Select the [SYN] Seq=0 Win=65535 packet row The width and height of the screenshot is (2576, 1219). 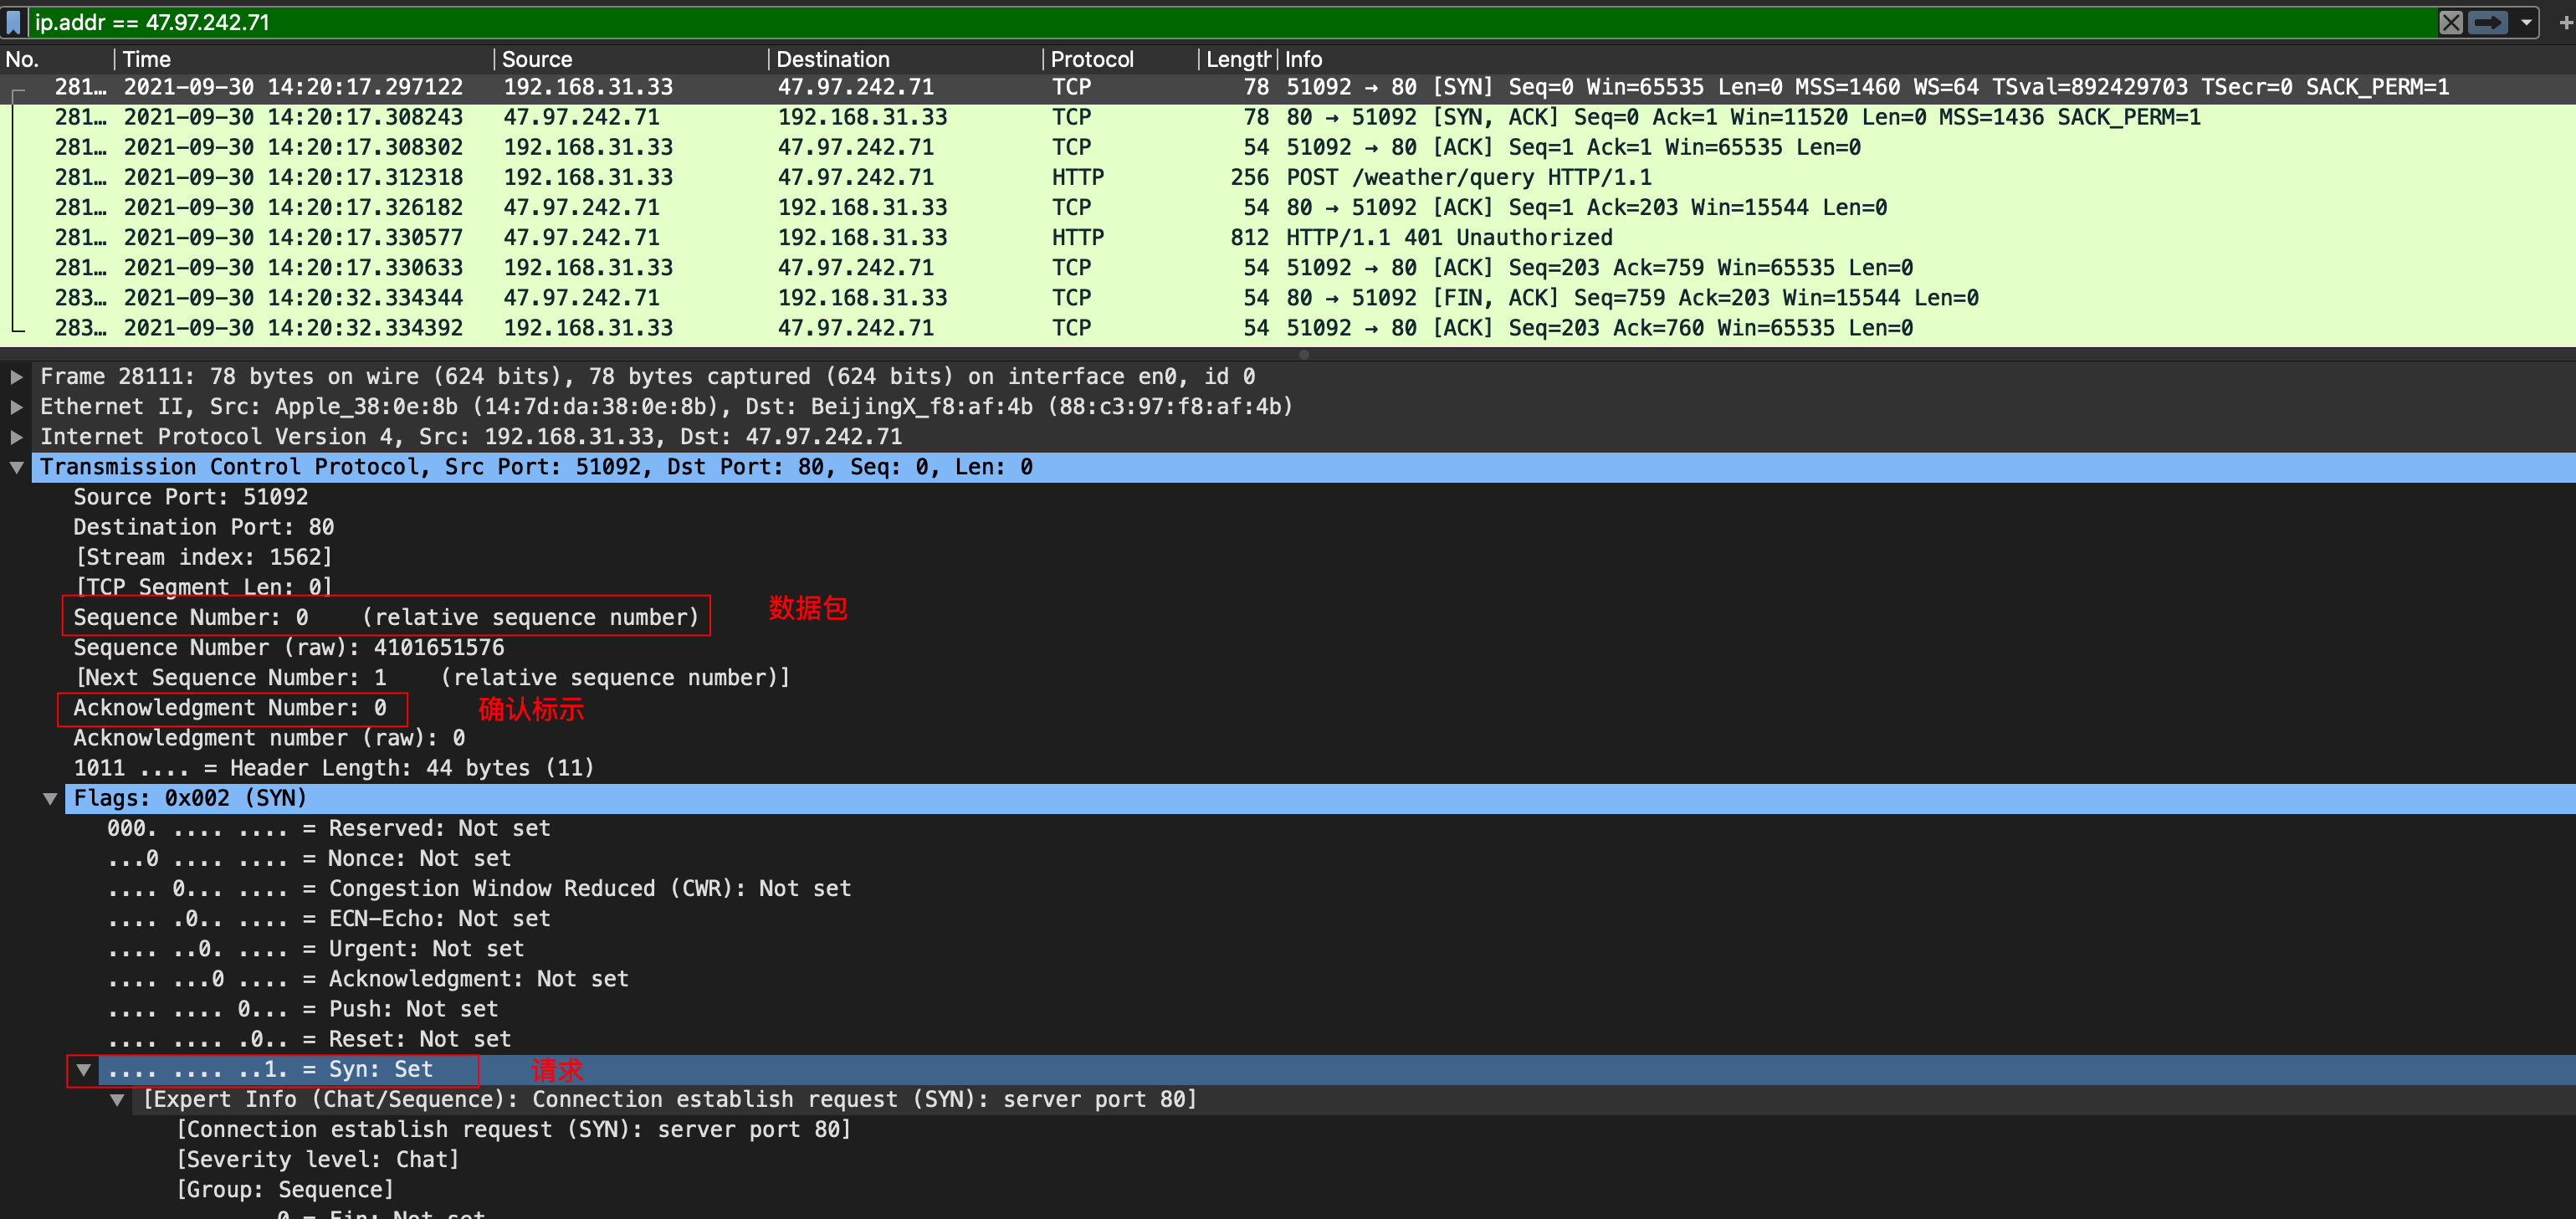(1288, 87)
